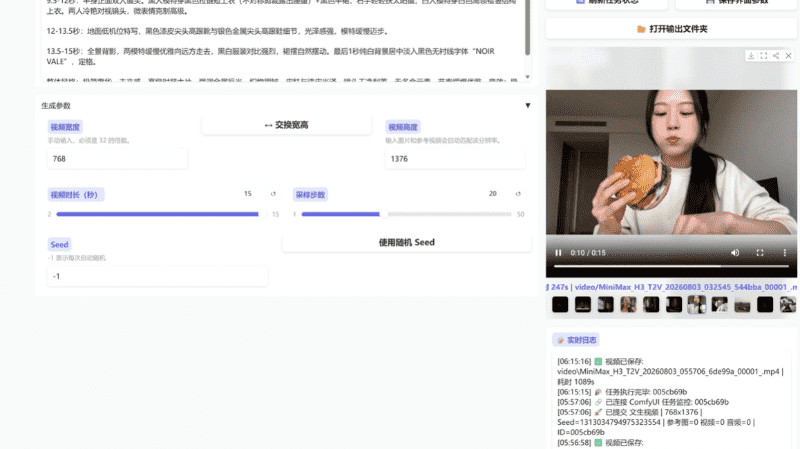Screen dimensions: 800x449
Task: Click the 实时日志 label
Action: coord(576,340)
